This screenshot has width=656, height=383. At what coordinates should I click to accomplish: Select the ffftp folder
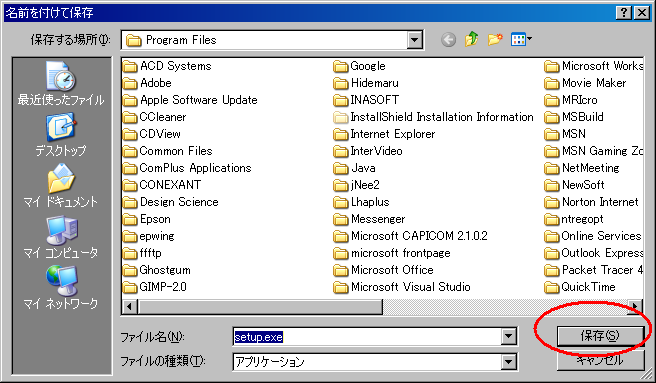[x=142, y=253]
